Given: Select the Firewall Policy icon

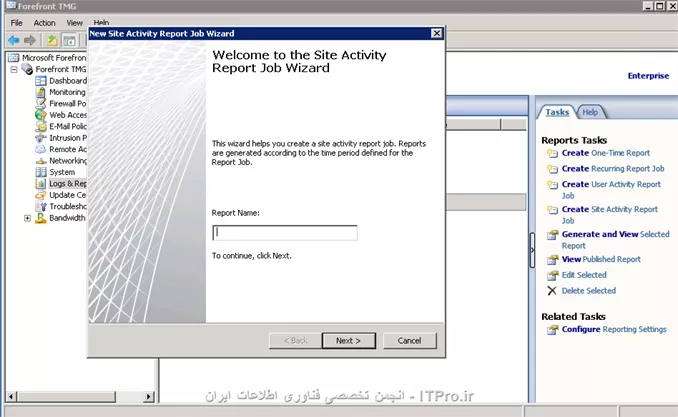Looking at the screenshot, I should (x=41, y=103).
